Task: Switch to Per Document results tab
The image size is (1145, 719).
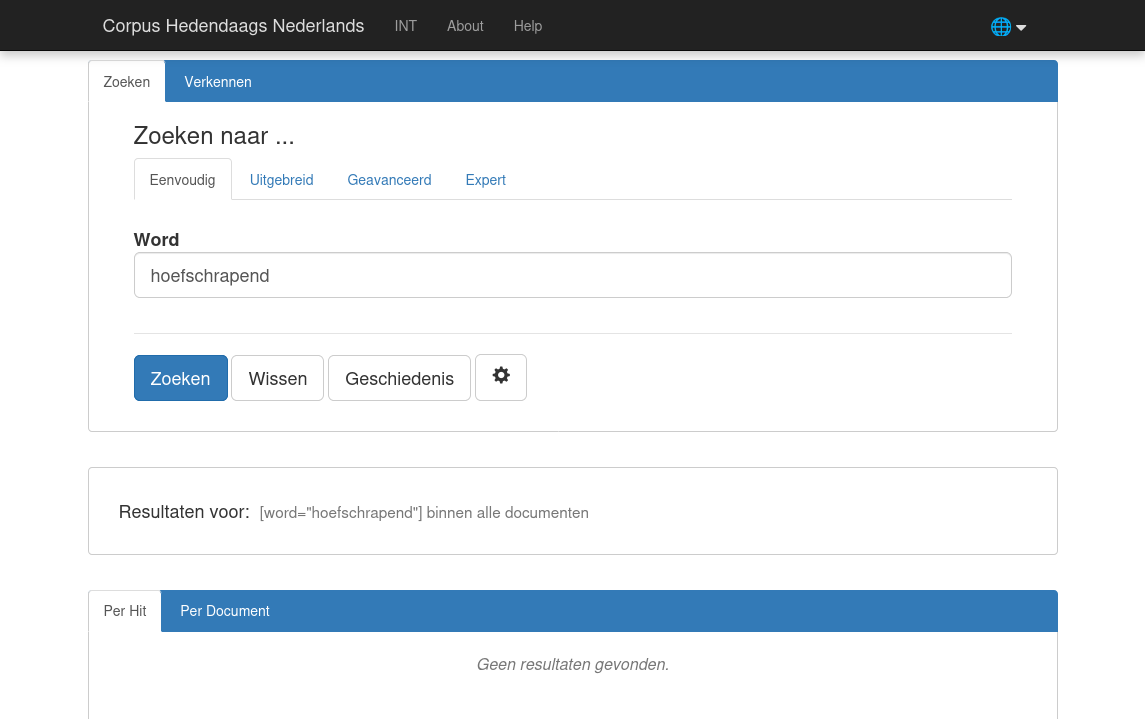Action: (225, 611)
